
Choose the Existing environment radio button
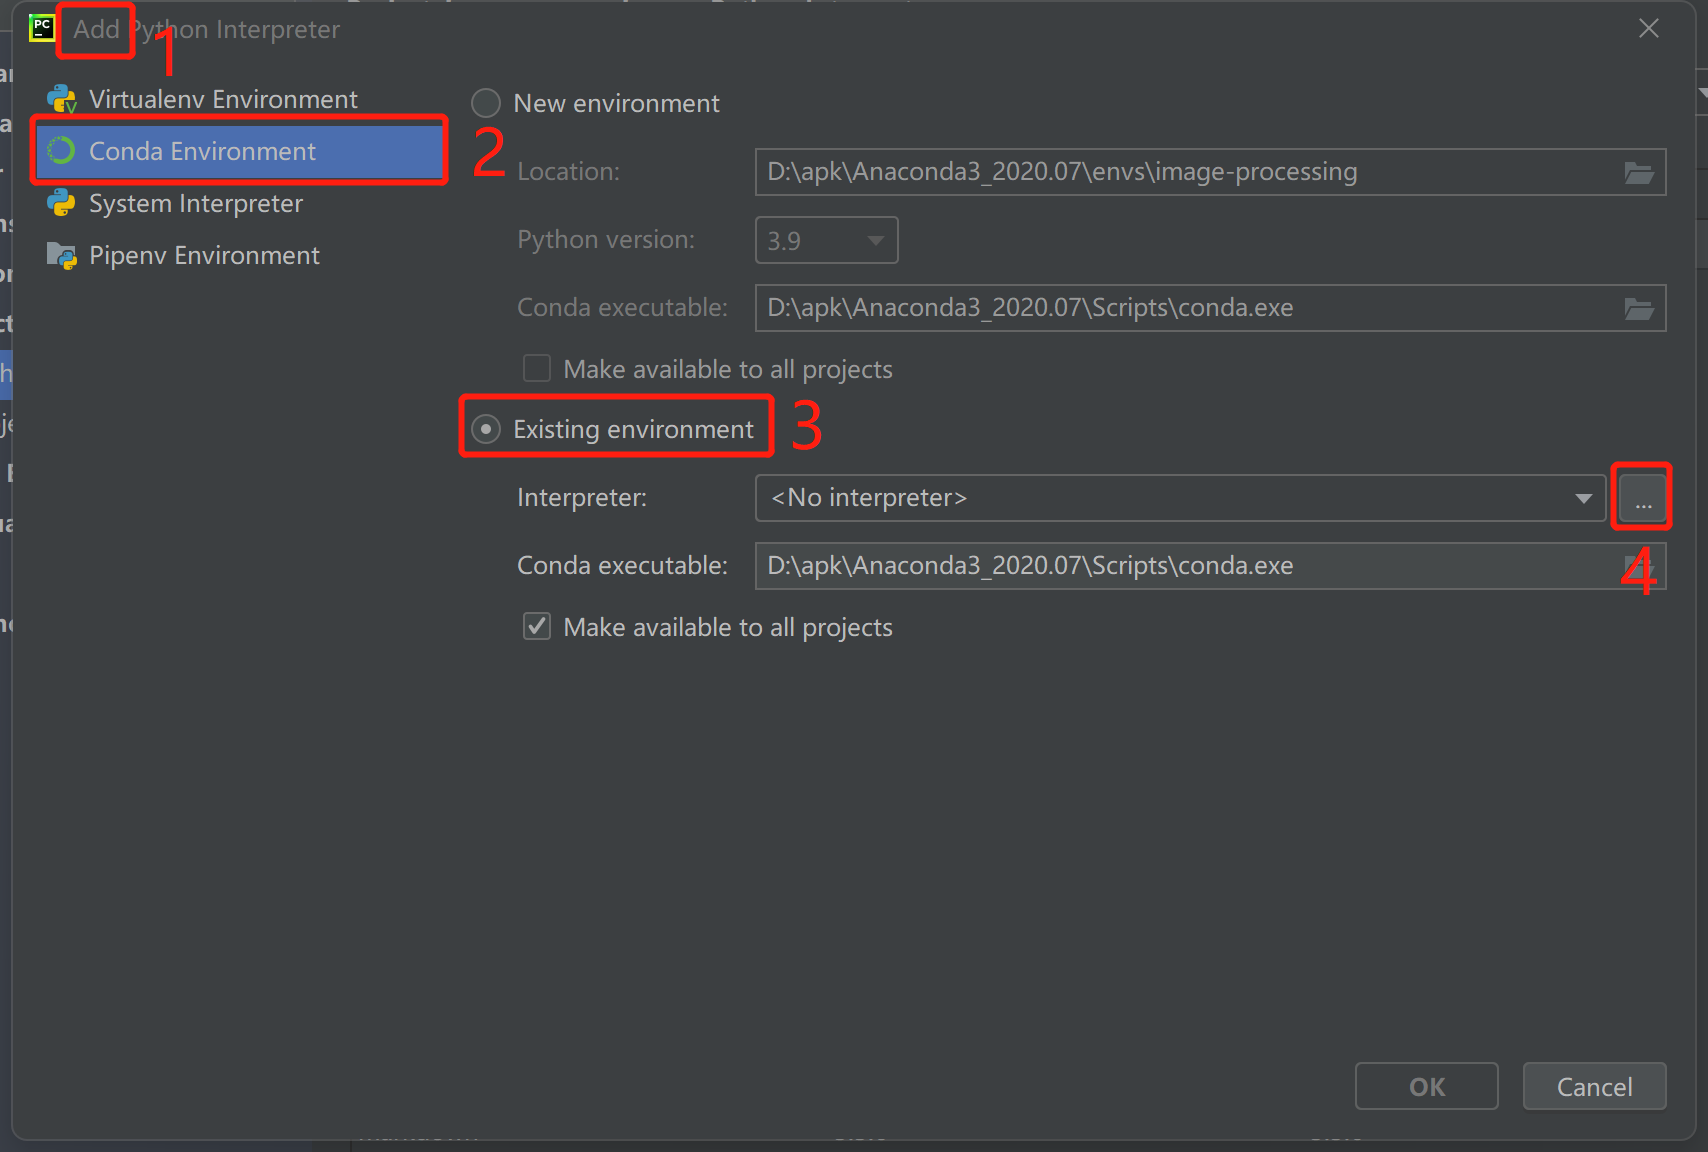486,429
